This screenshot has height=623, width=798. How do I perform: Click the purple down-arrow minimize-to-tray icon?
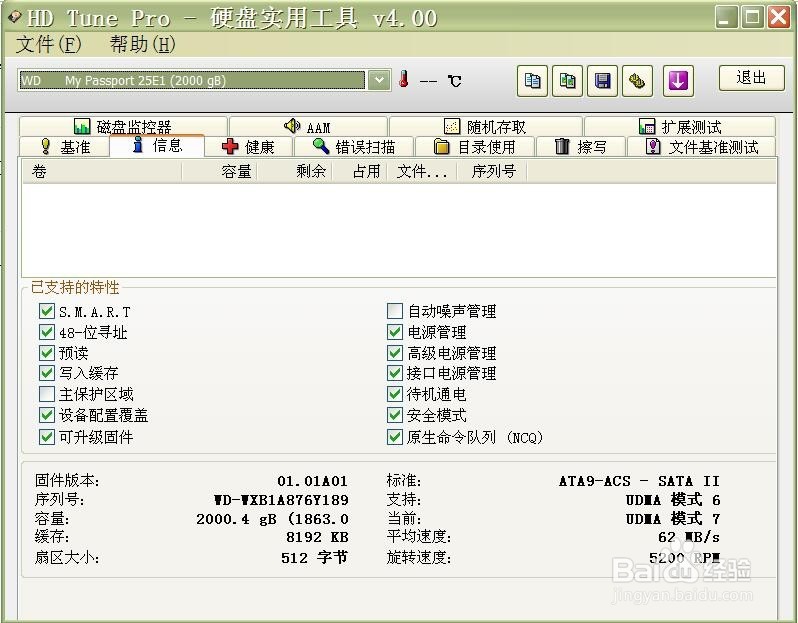click(678, 81)
